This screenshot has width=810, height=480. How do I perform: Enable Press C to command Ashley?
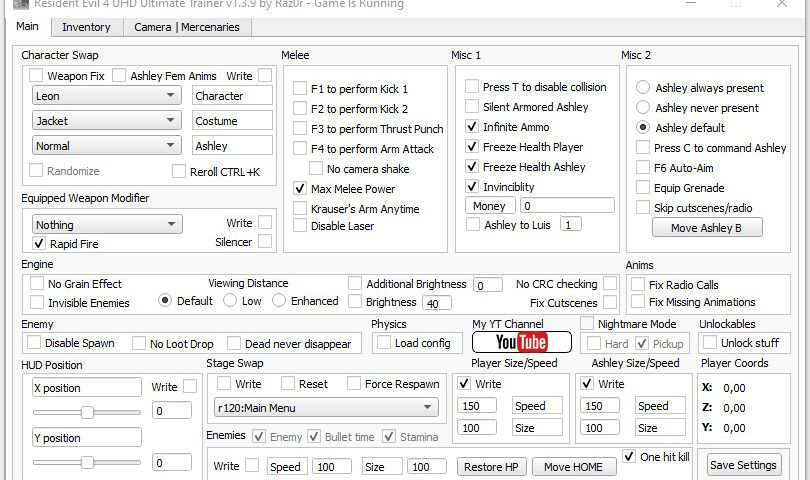click(643, 147)
